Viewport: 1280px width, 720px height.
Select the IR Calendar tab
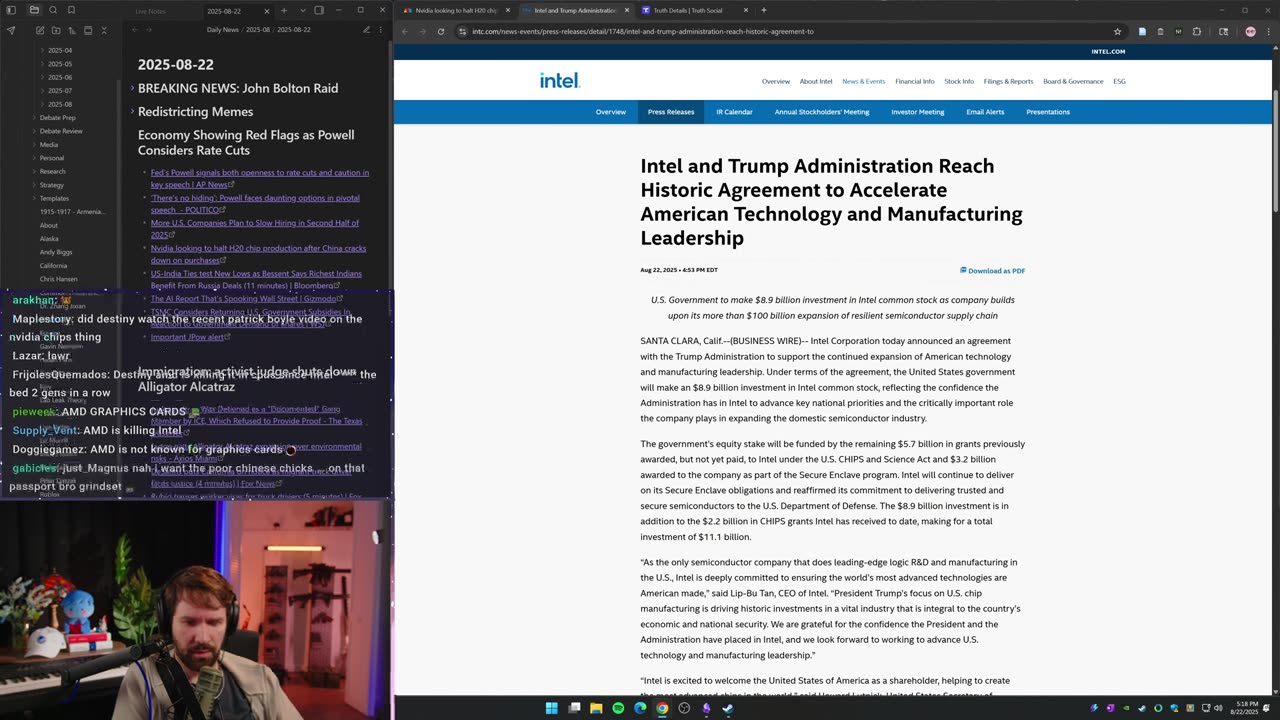tap(734, 112)
